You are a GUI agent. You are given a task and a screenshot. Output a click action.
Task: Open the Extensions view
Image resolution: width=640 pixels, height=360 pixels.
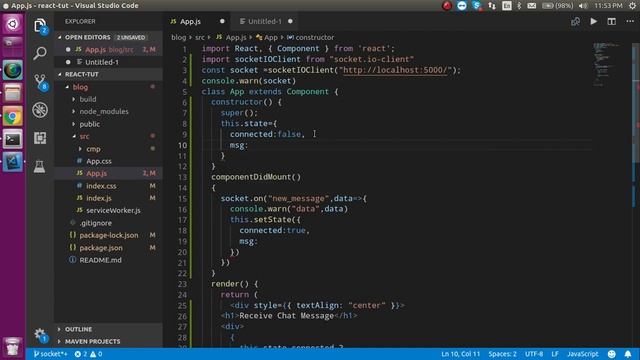(40, 138)
